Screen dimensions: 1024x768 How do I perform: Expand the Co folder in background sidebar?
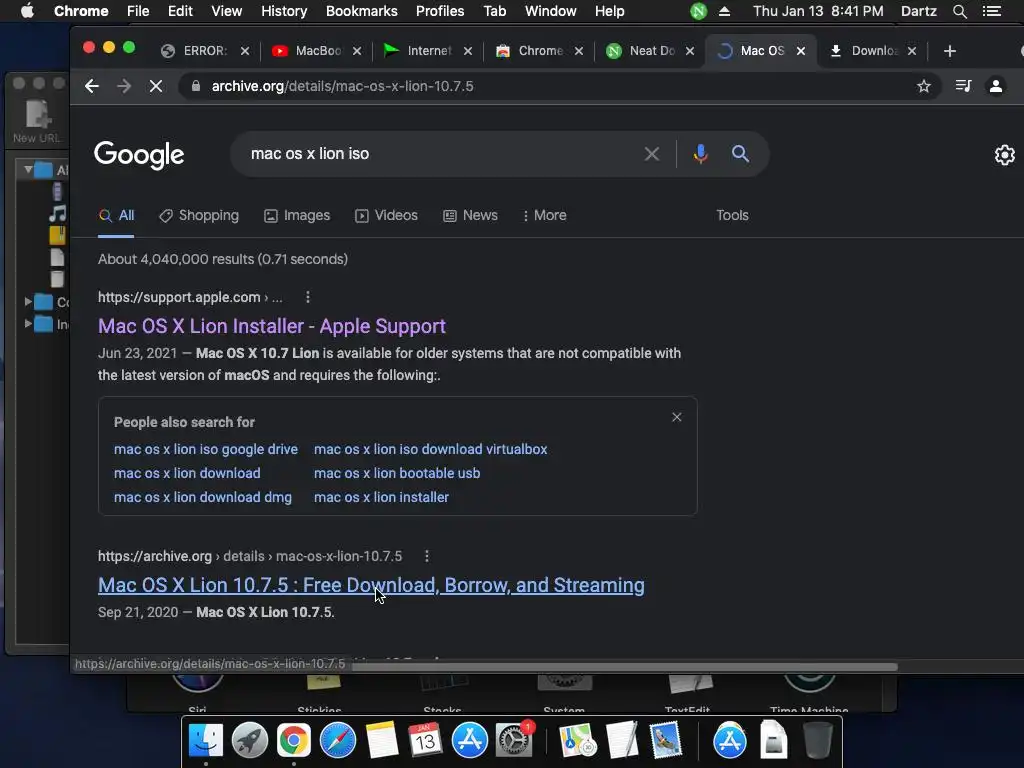point(28,302)
